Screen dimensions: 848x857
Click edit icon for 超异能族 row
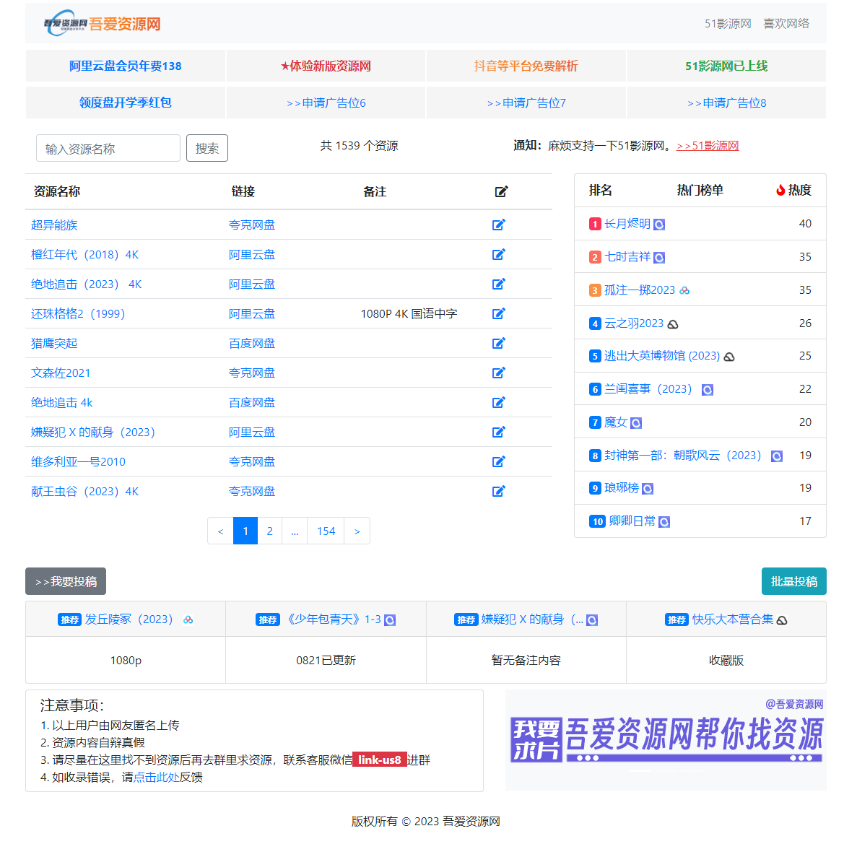point(498,225)
